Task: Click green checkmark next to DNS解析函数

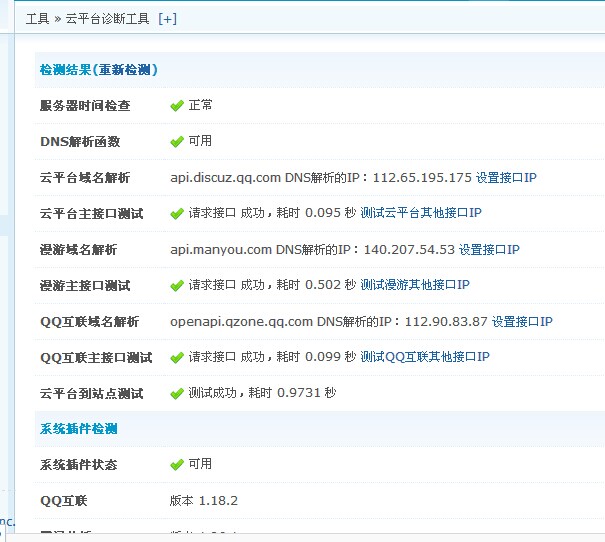Action: tap(177, 141)
